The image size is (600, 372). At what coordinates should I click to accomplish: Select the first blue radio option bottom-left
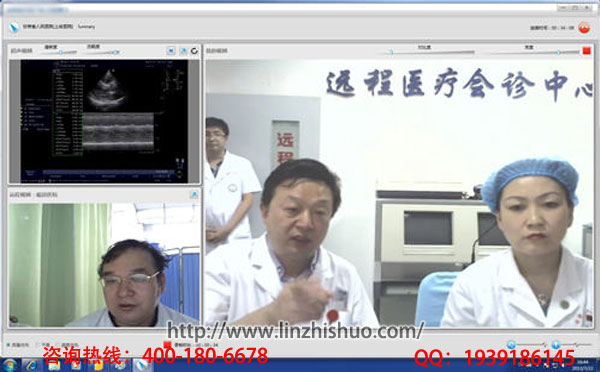8,345
